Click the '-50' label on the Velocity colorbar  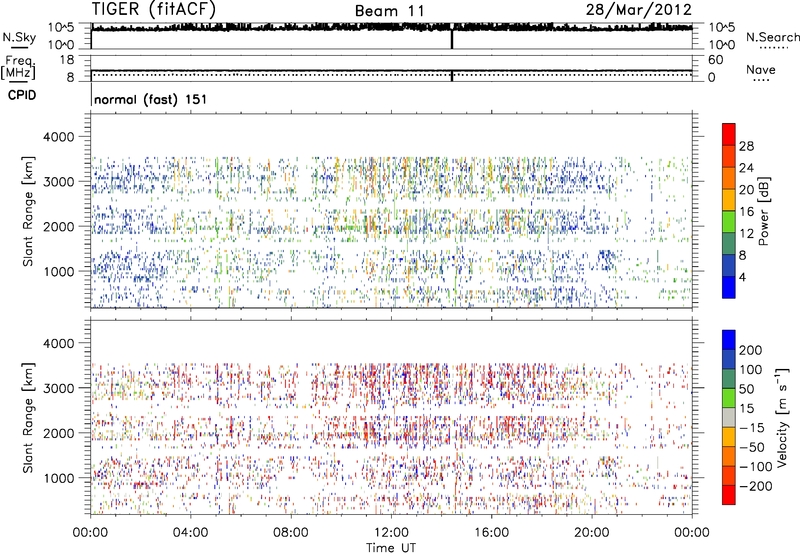tap(752, 447)
